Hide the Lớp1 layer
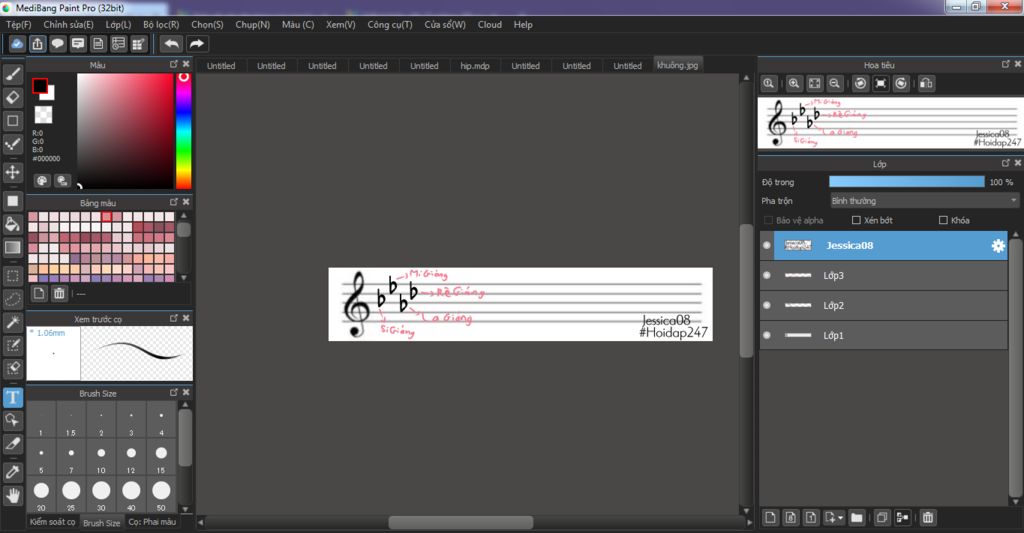 tap(767, 335)
